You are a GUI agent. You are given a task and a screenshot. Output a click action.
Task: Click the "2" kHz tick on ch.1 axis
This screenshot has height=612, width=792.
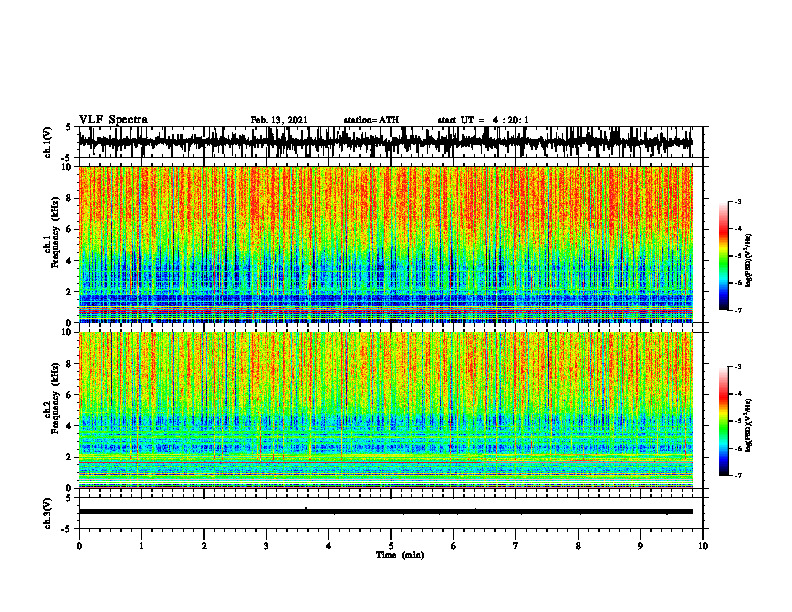pyautogui.click(x=69, y=292)
